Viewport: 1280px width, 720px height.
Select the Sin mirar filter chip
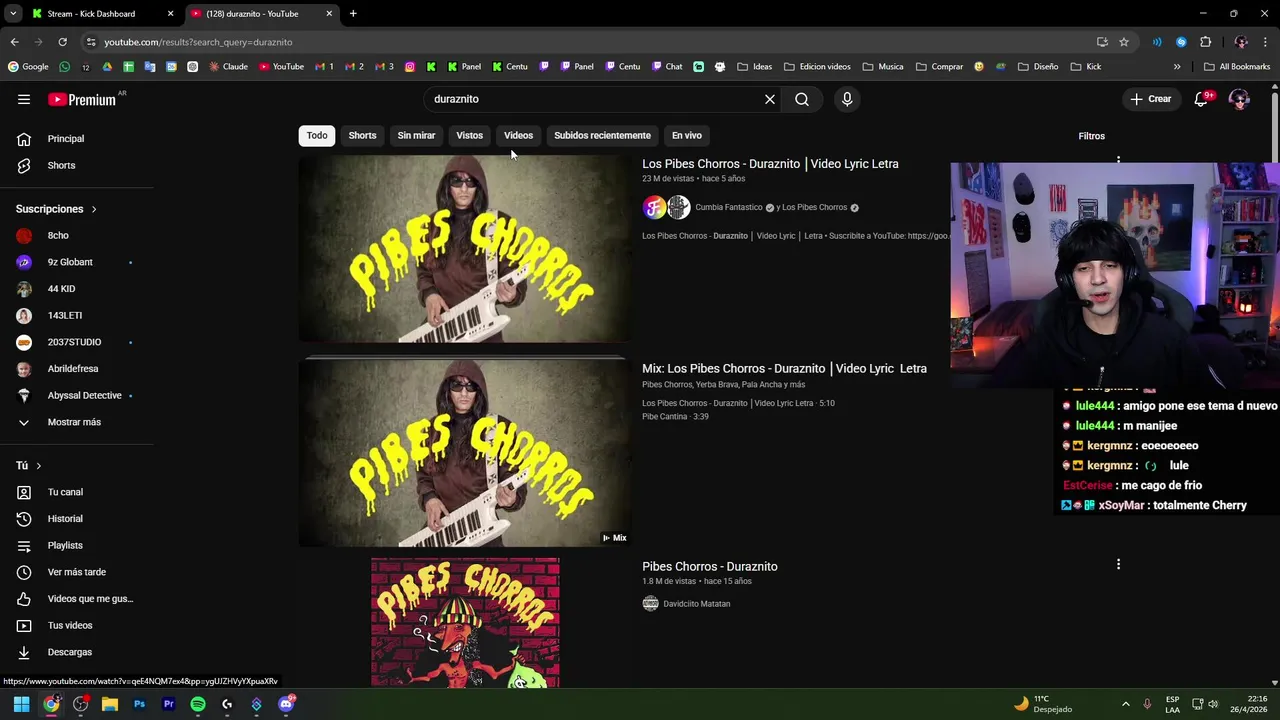pos(416,135)
